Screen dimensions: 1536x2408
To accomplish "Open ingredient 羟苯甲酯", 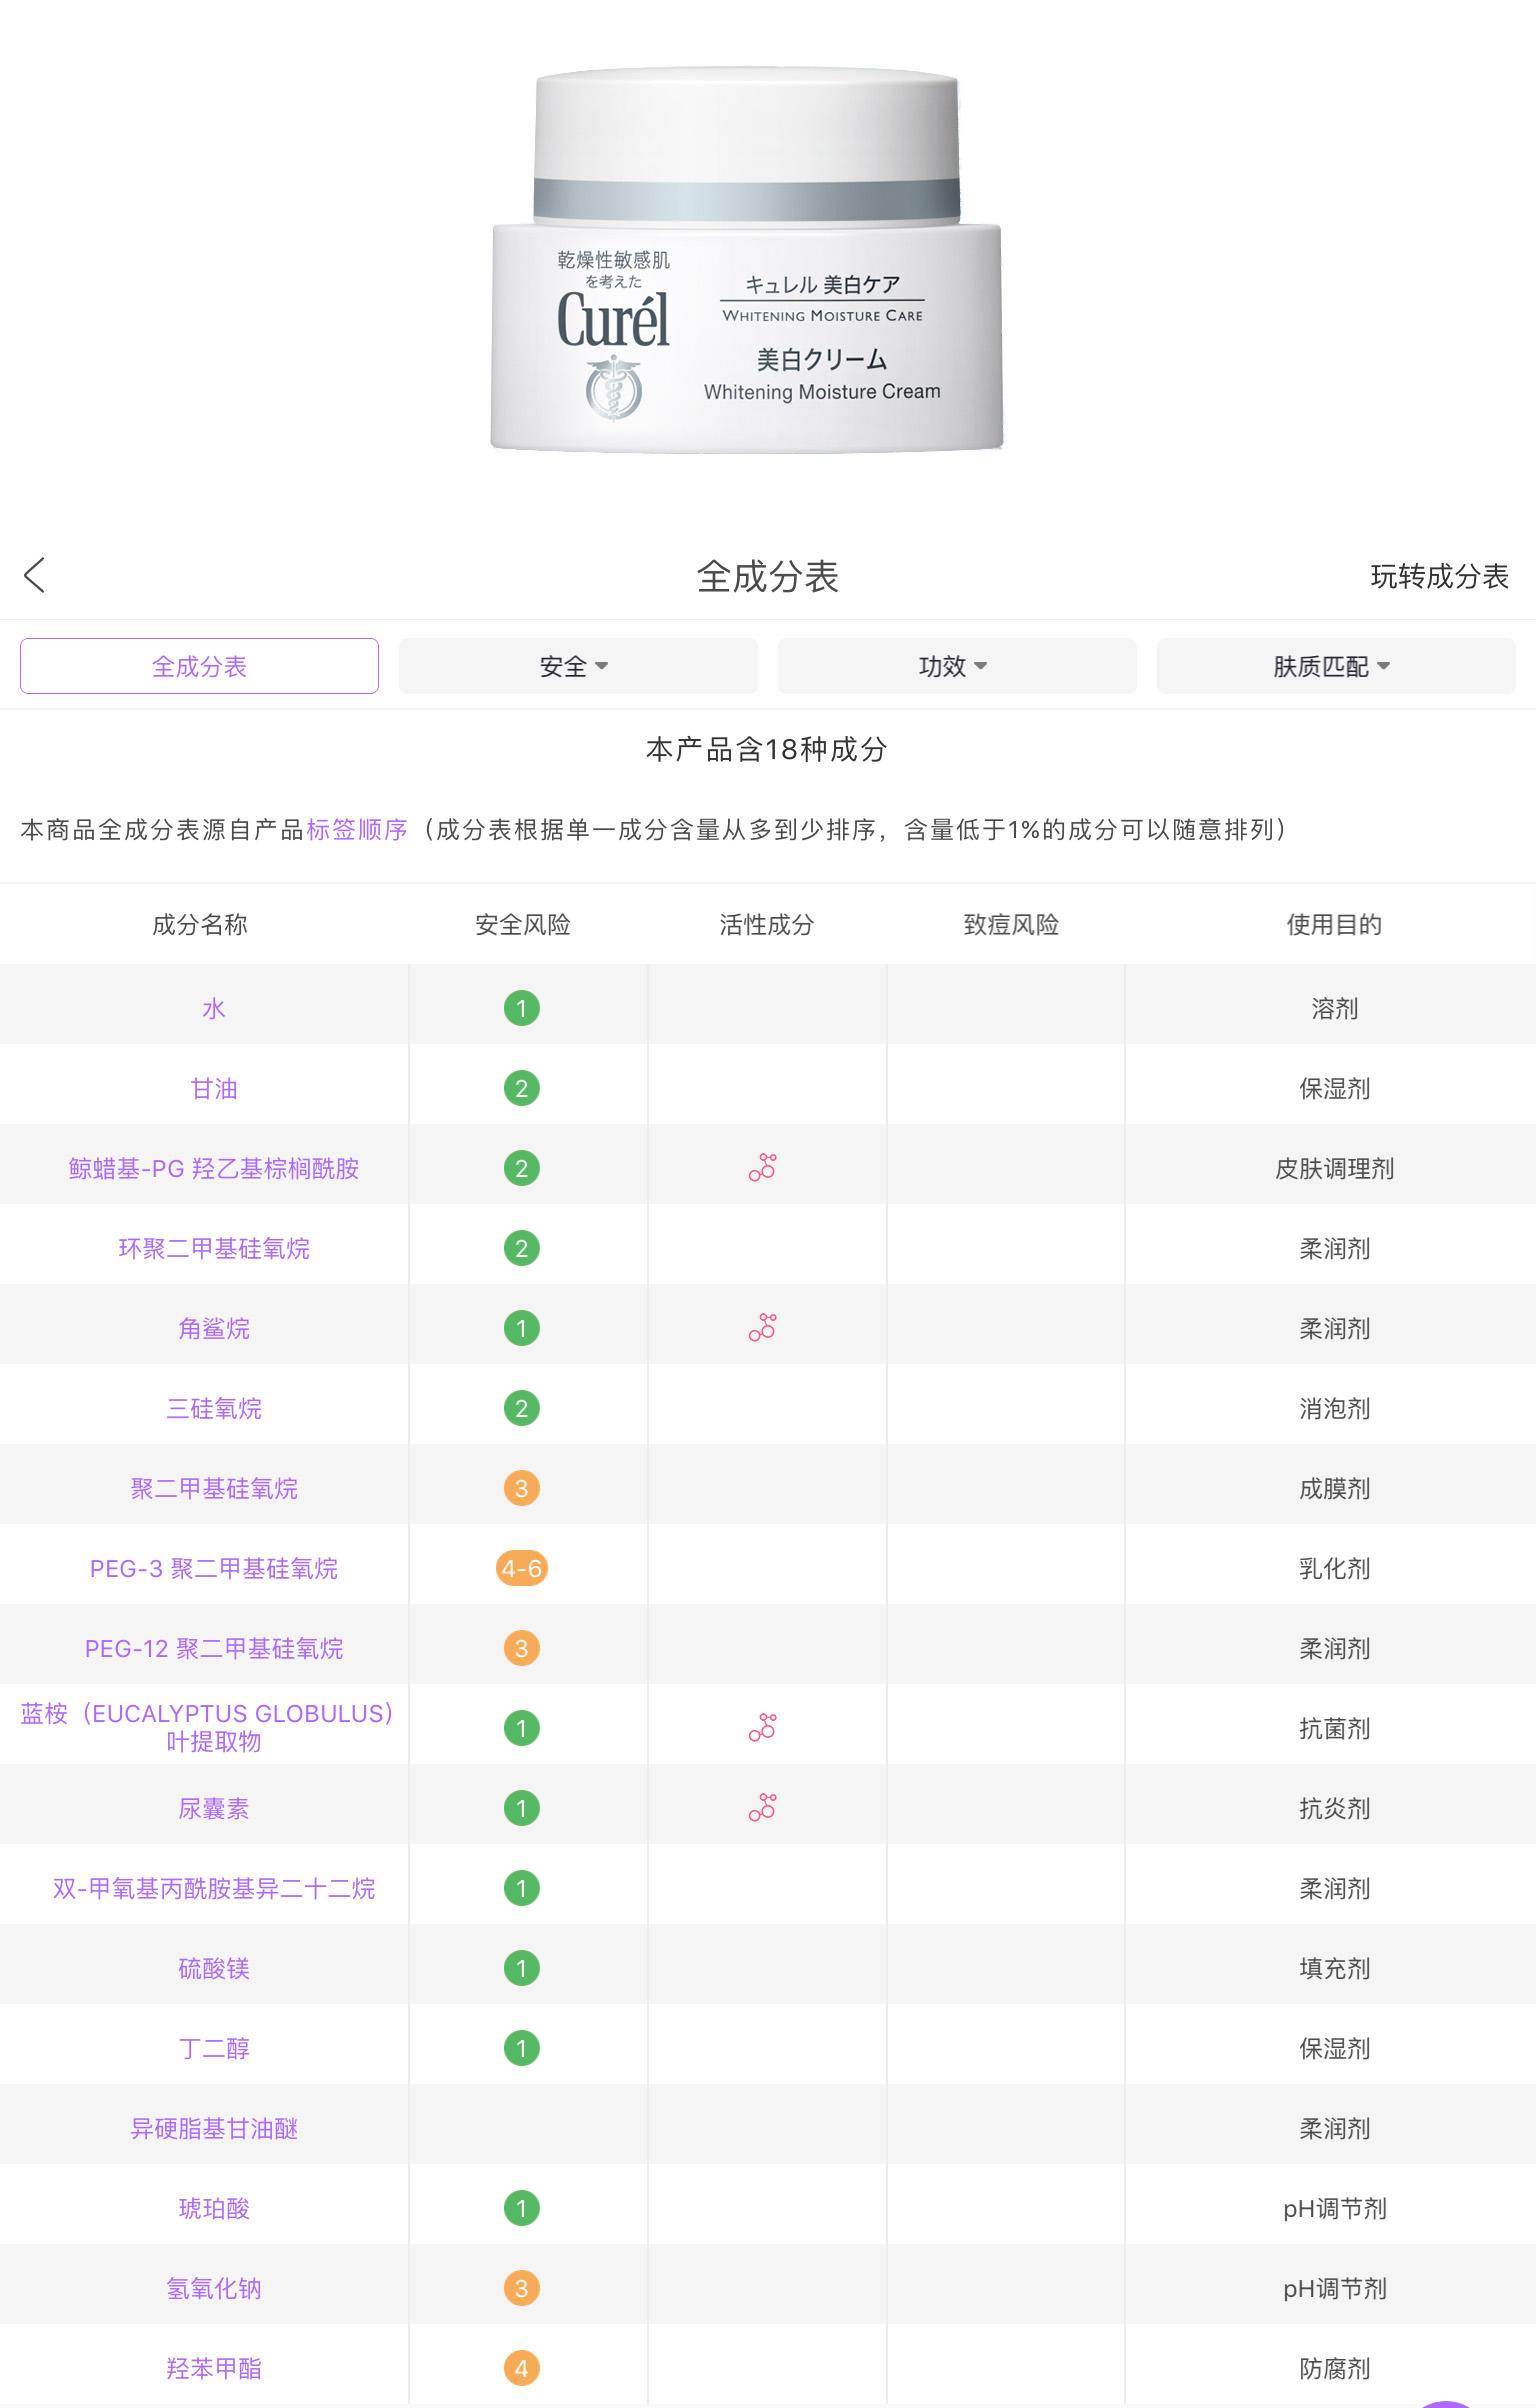I will (214, 2368).
